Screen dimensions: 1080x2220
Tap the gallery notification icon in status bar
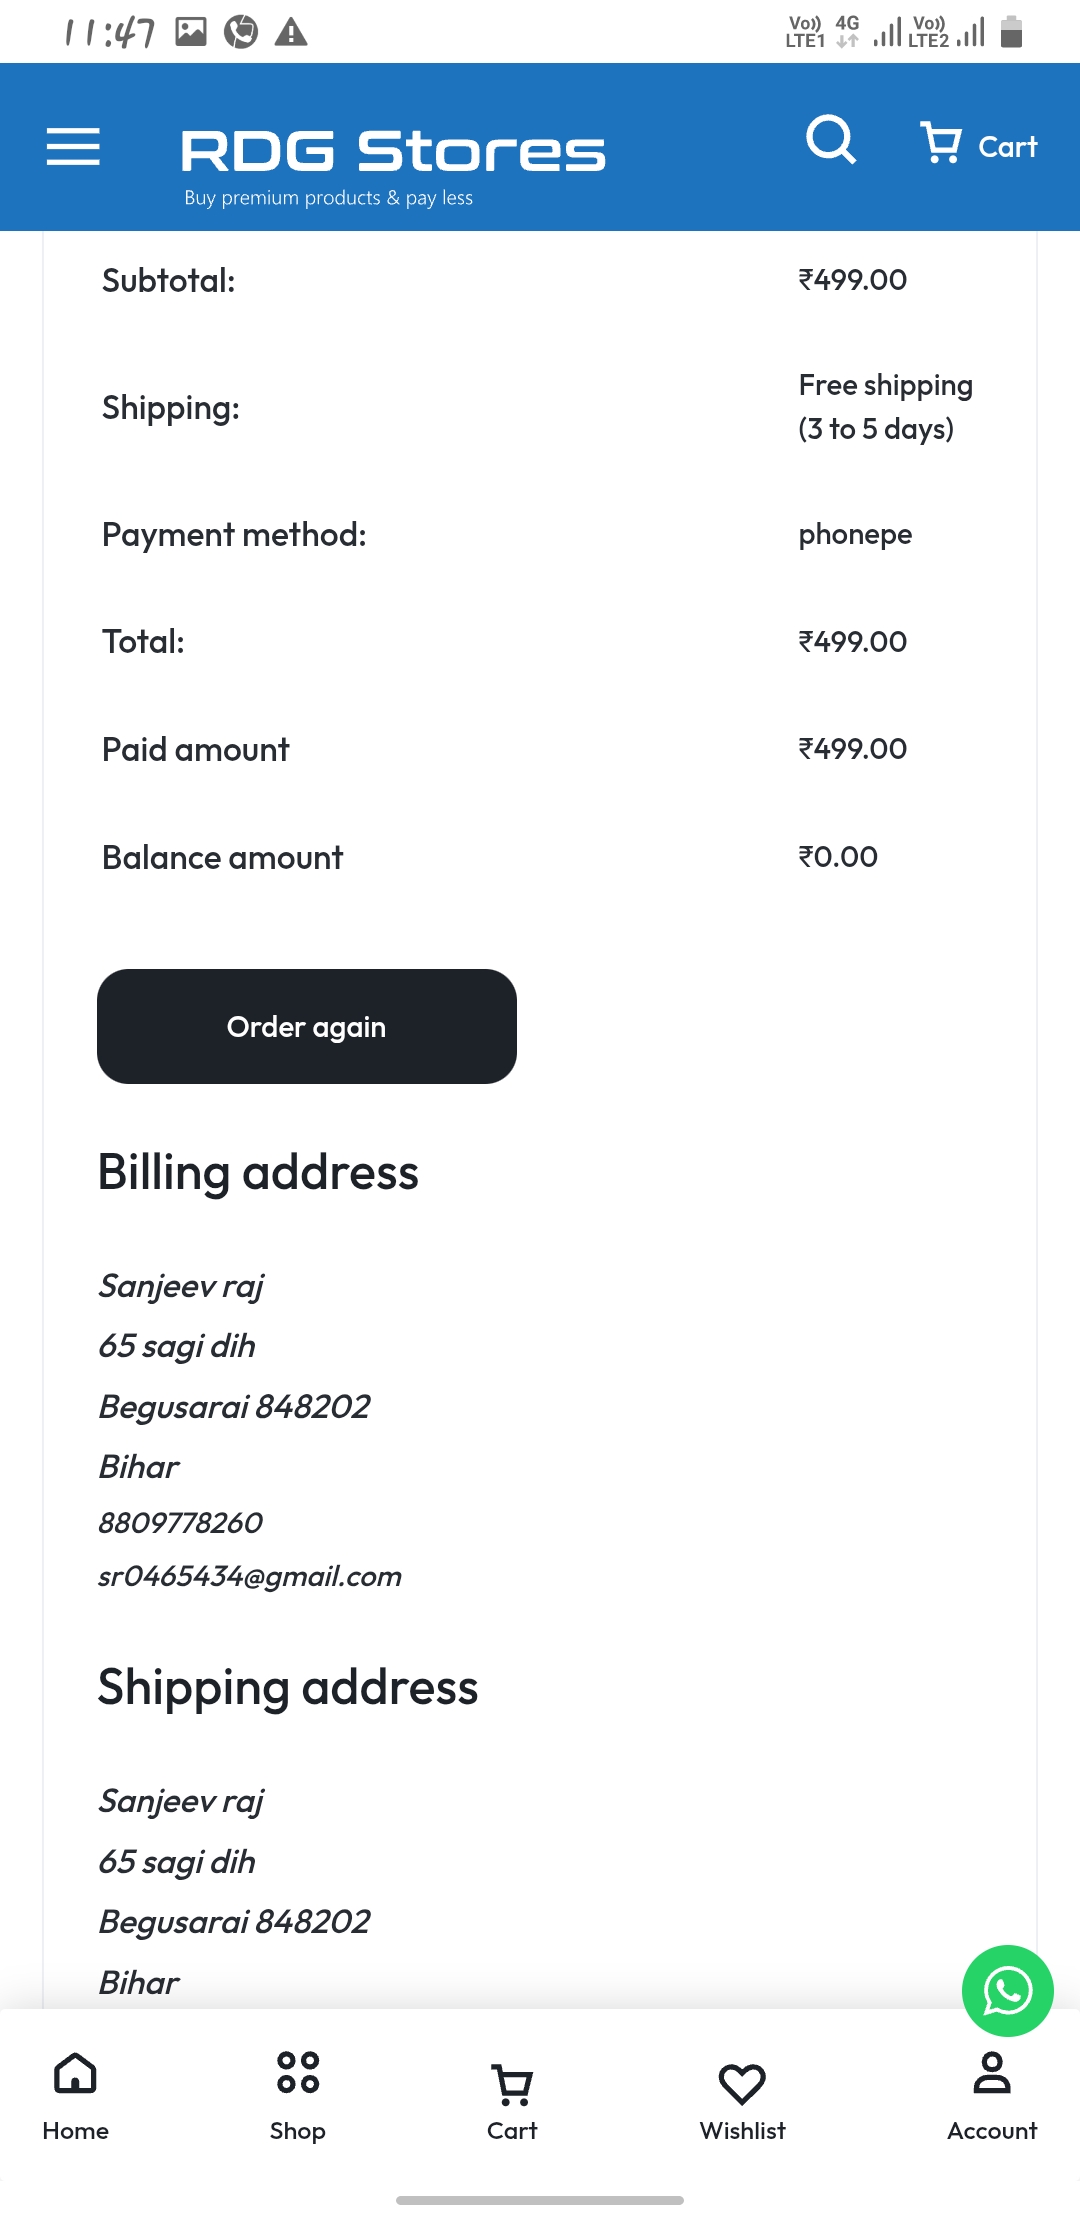tap(191, 32)
